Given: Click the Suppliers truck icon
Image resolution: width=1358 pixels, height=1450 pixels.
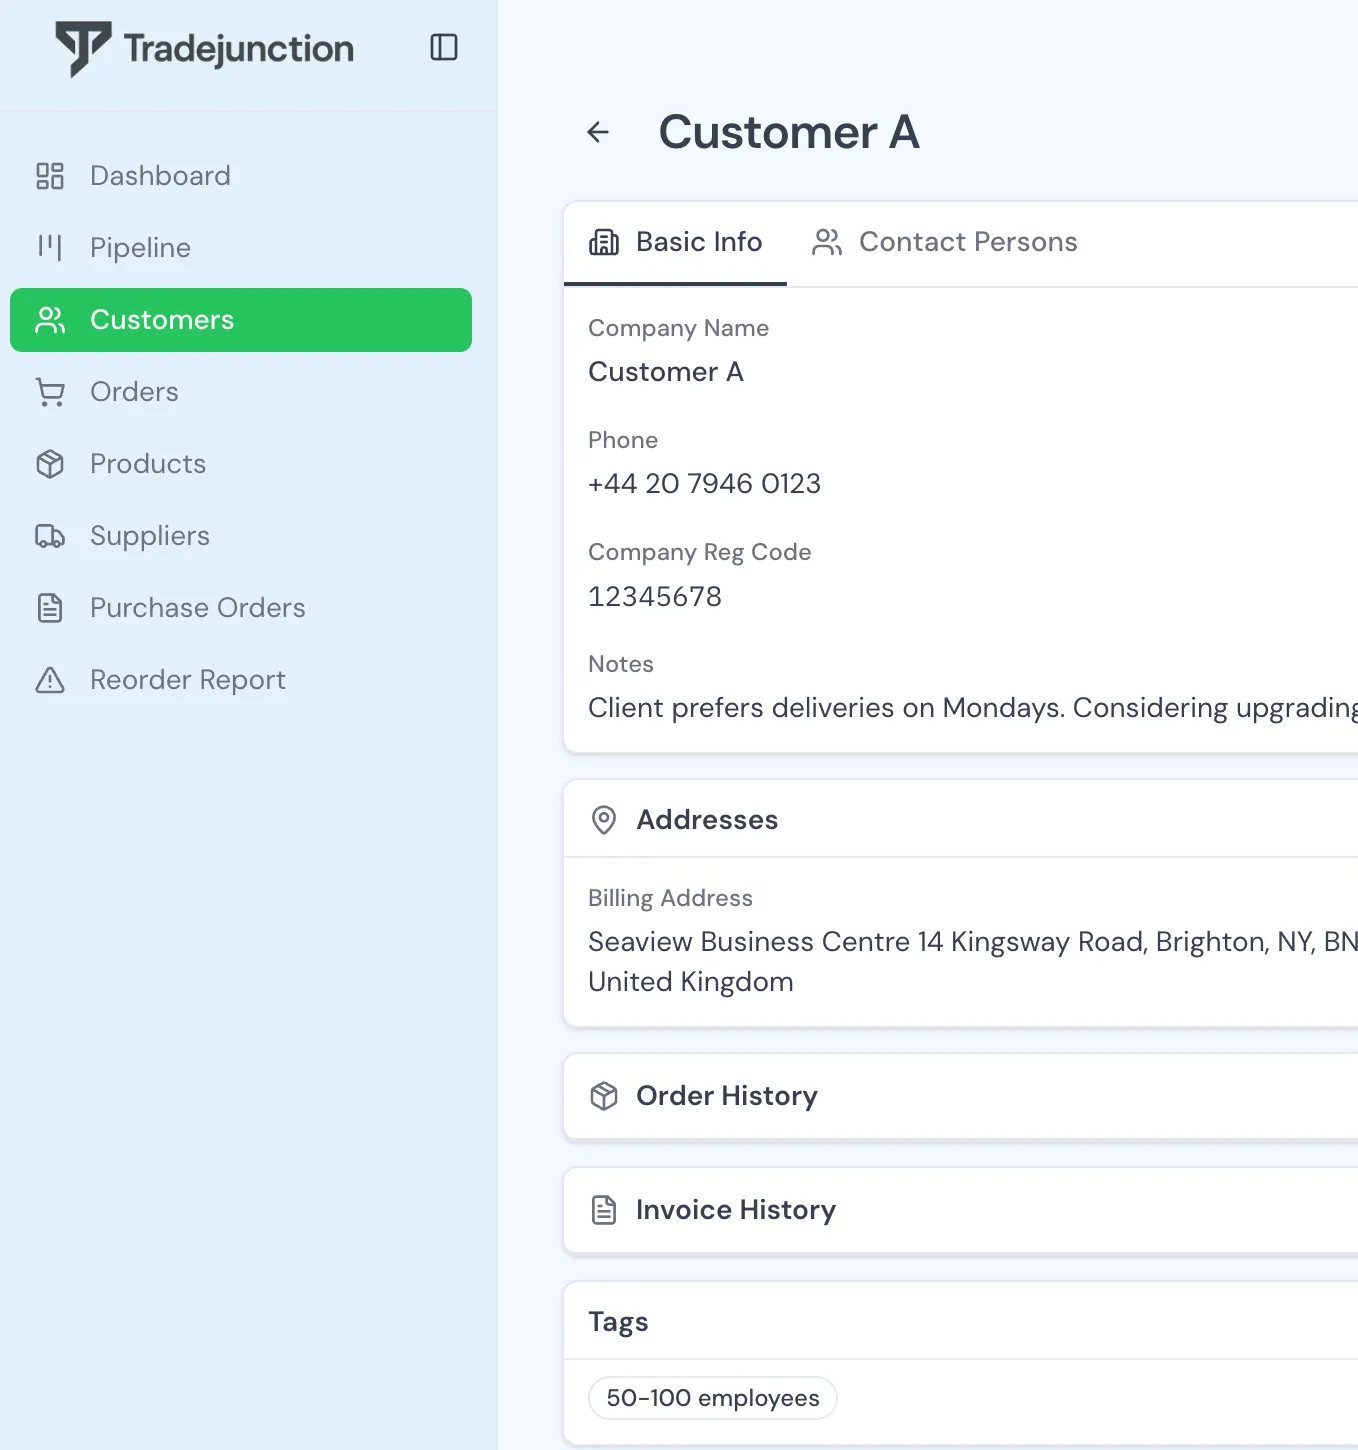Looking at the screenshot, I should click(x=50, y=536).
